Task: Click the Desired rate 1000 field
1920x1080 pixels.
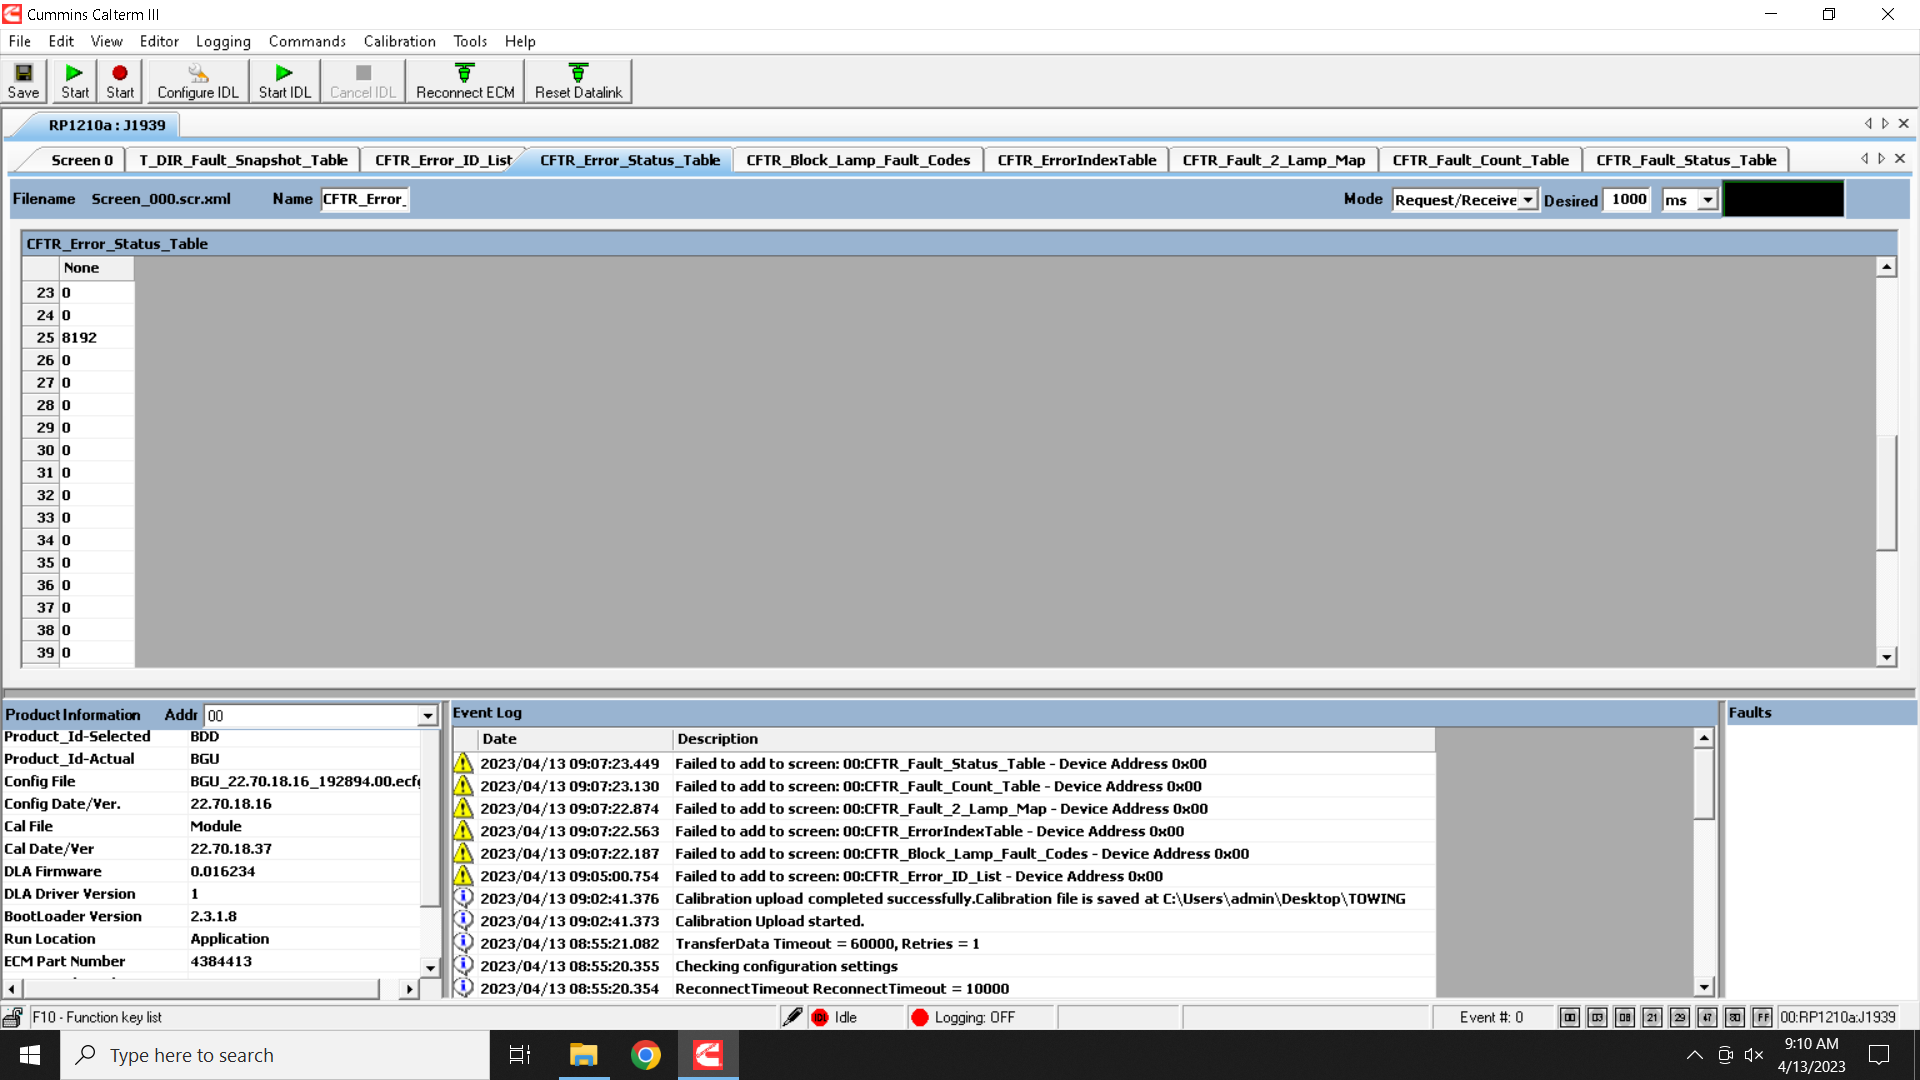Action: (1628, 199)
